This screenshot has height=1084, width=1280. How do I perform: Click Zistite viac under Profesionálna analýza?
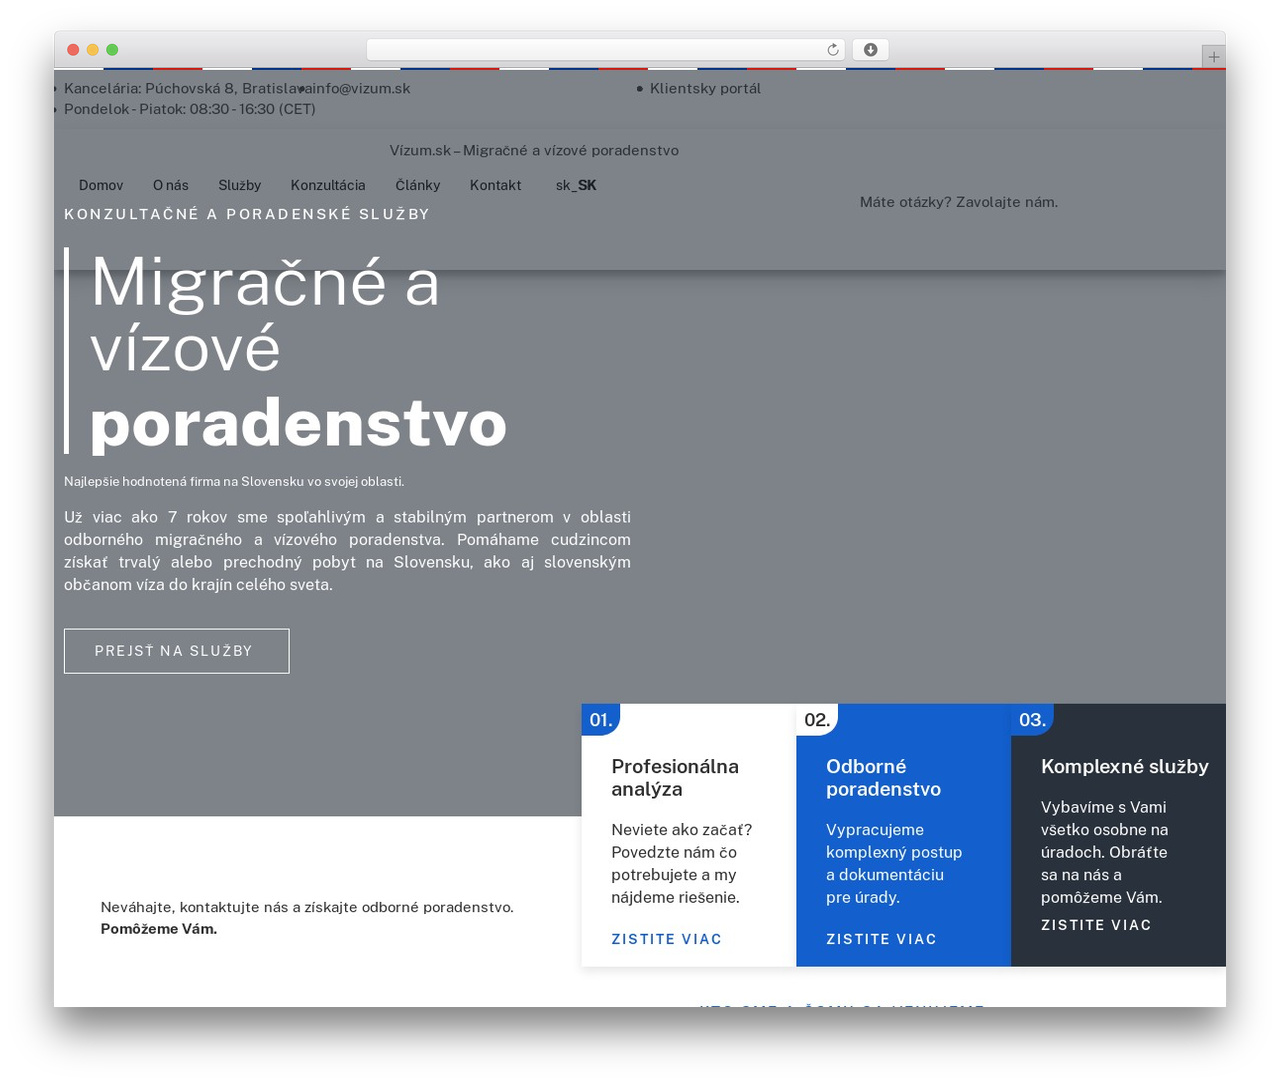tap(667, 939)
